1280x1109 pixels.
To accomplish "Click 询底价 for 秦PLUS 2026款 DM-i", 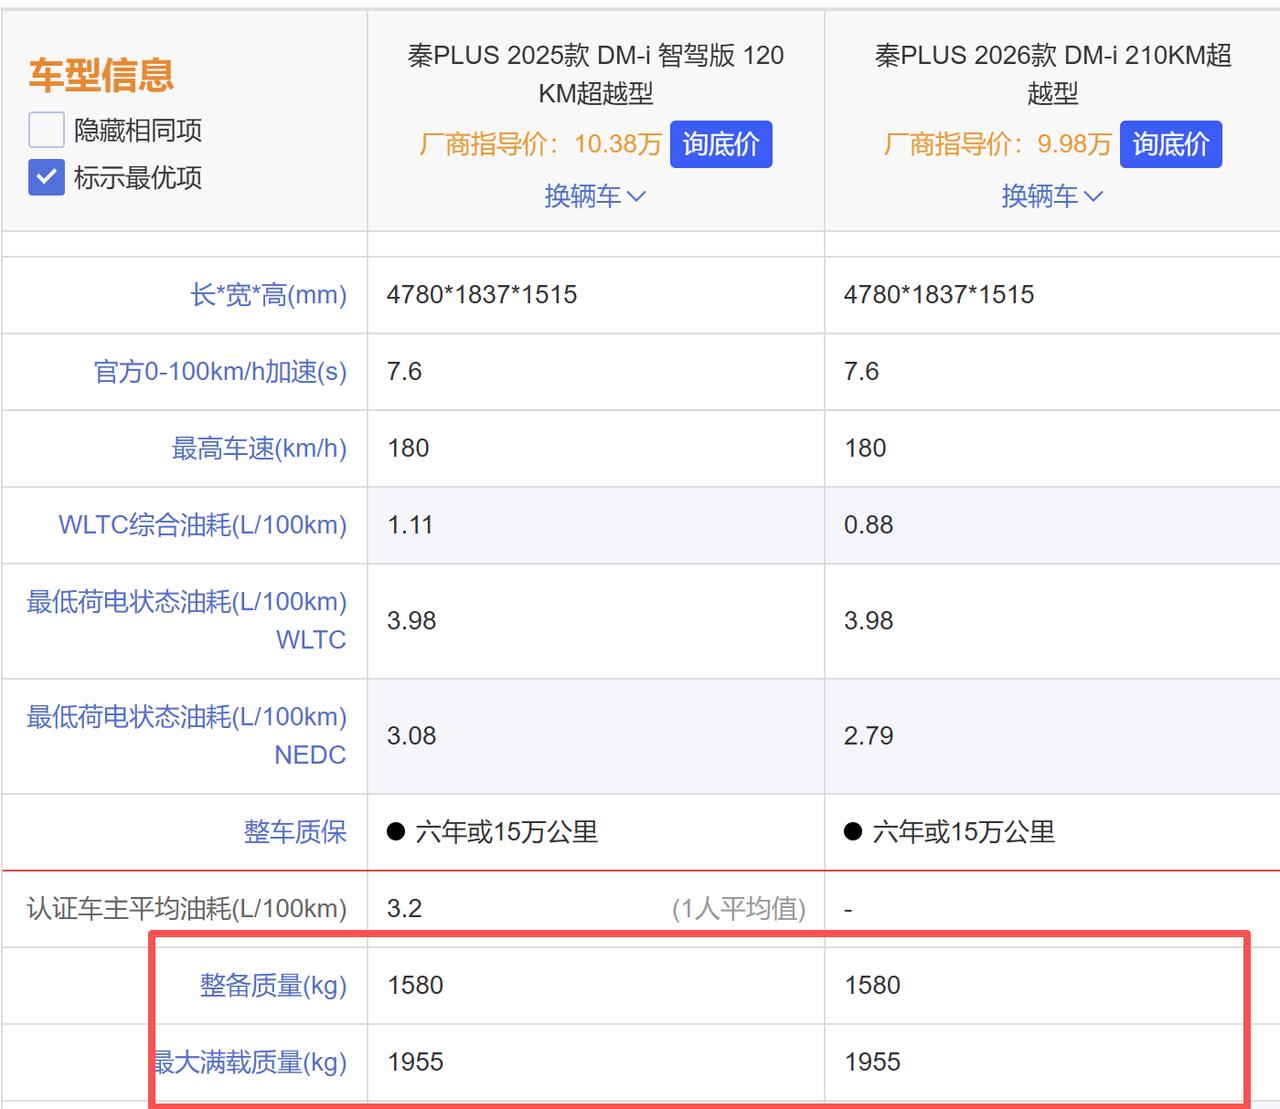I will [1171, 144].
